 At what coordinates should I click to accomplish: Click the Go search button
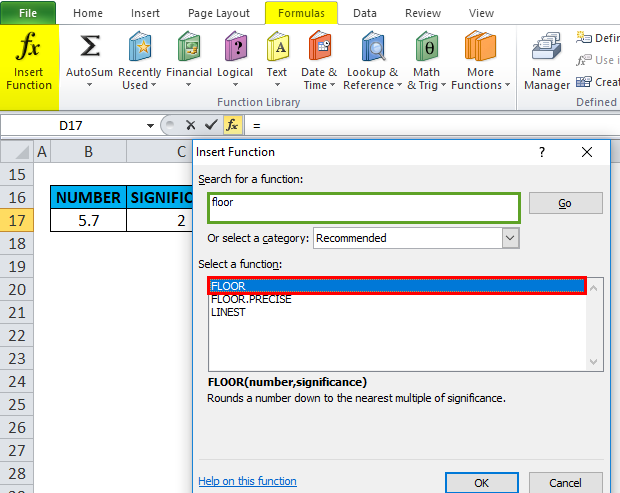pyautogui.click(x=565, y=203)
